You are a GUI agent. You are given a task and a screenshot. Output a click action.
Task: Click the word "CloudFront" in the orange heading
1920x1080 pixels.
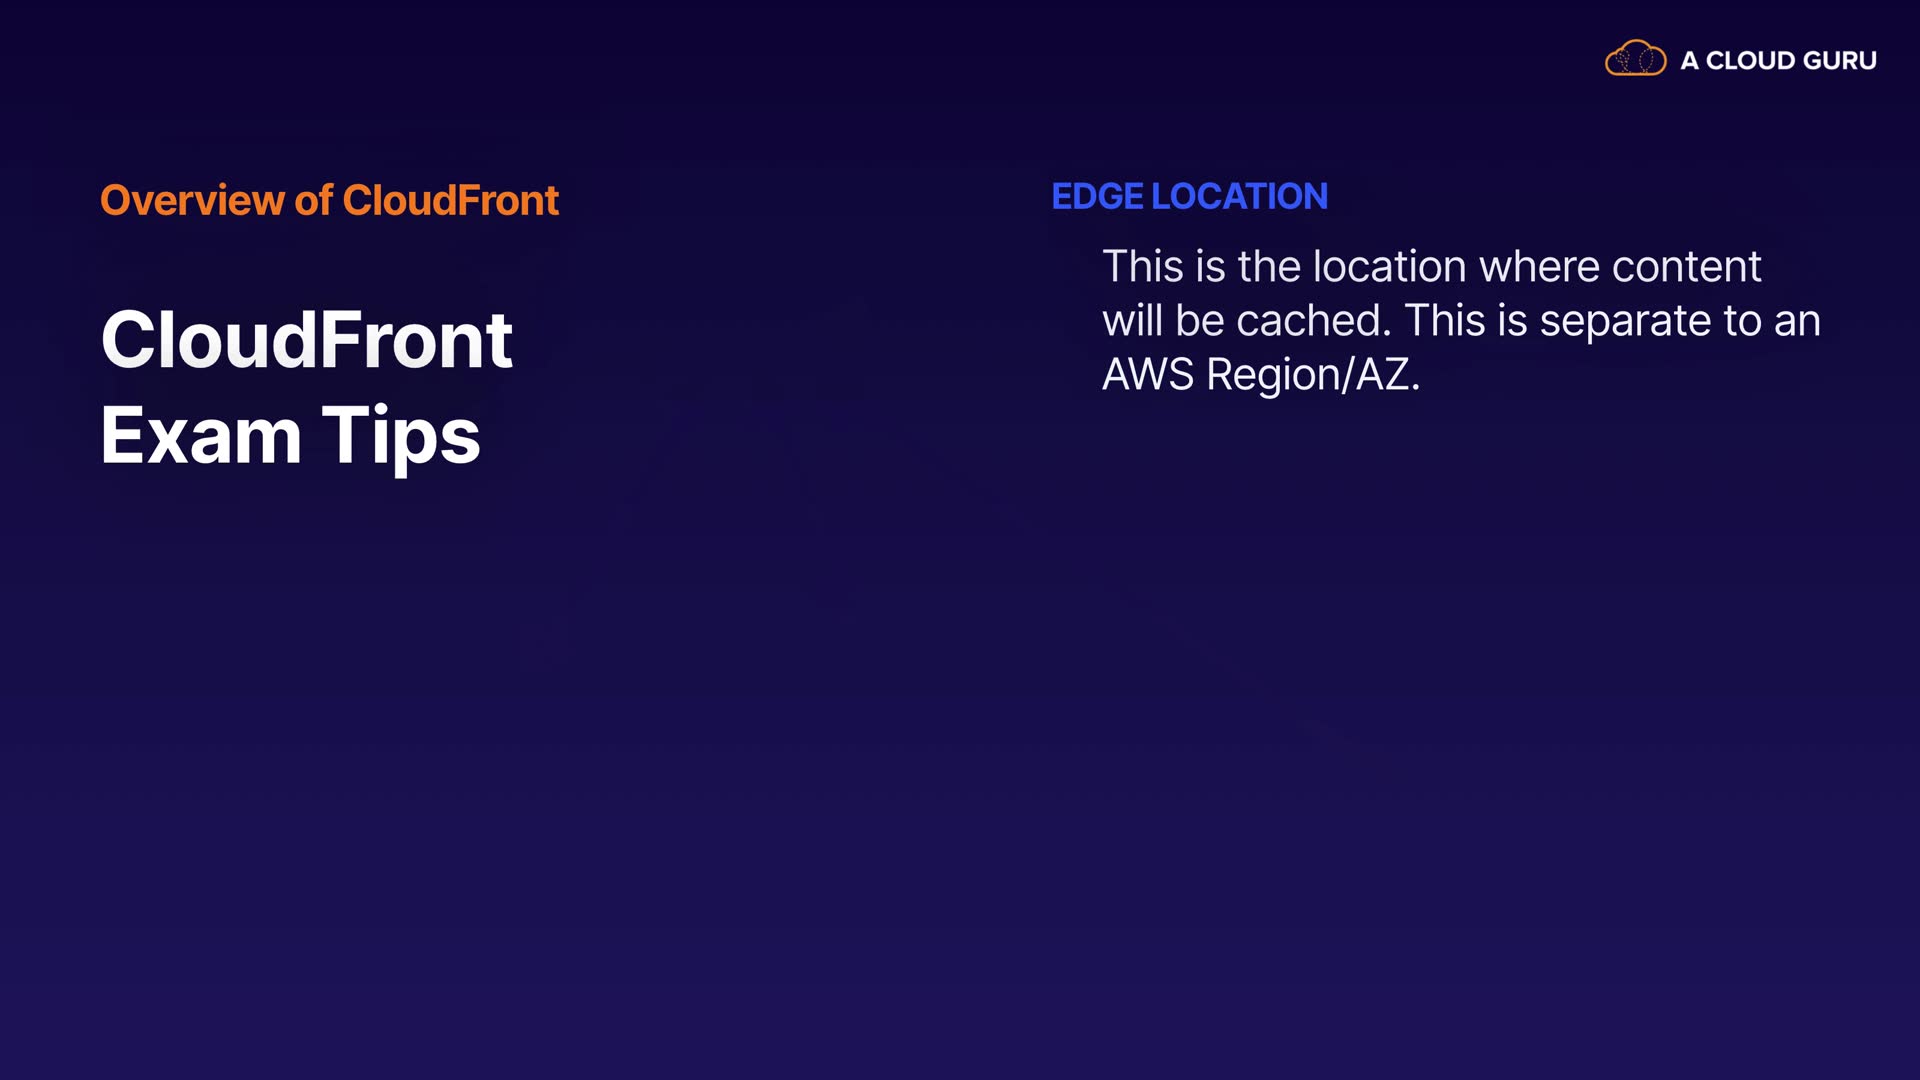tap(450, 200)
